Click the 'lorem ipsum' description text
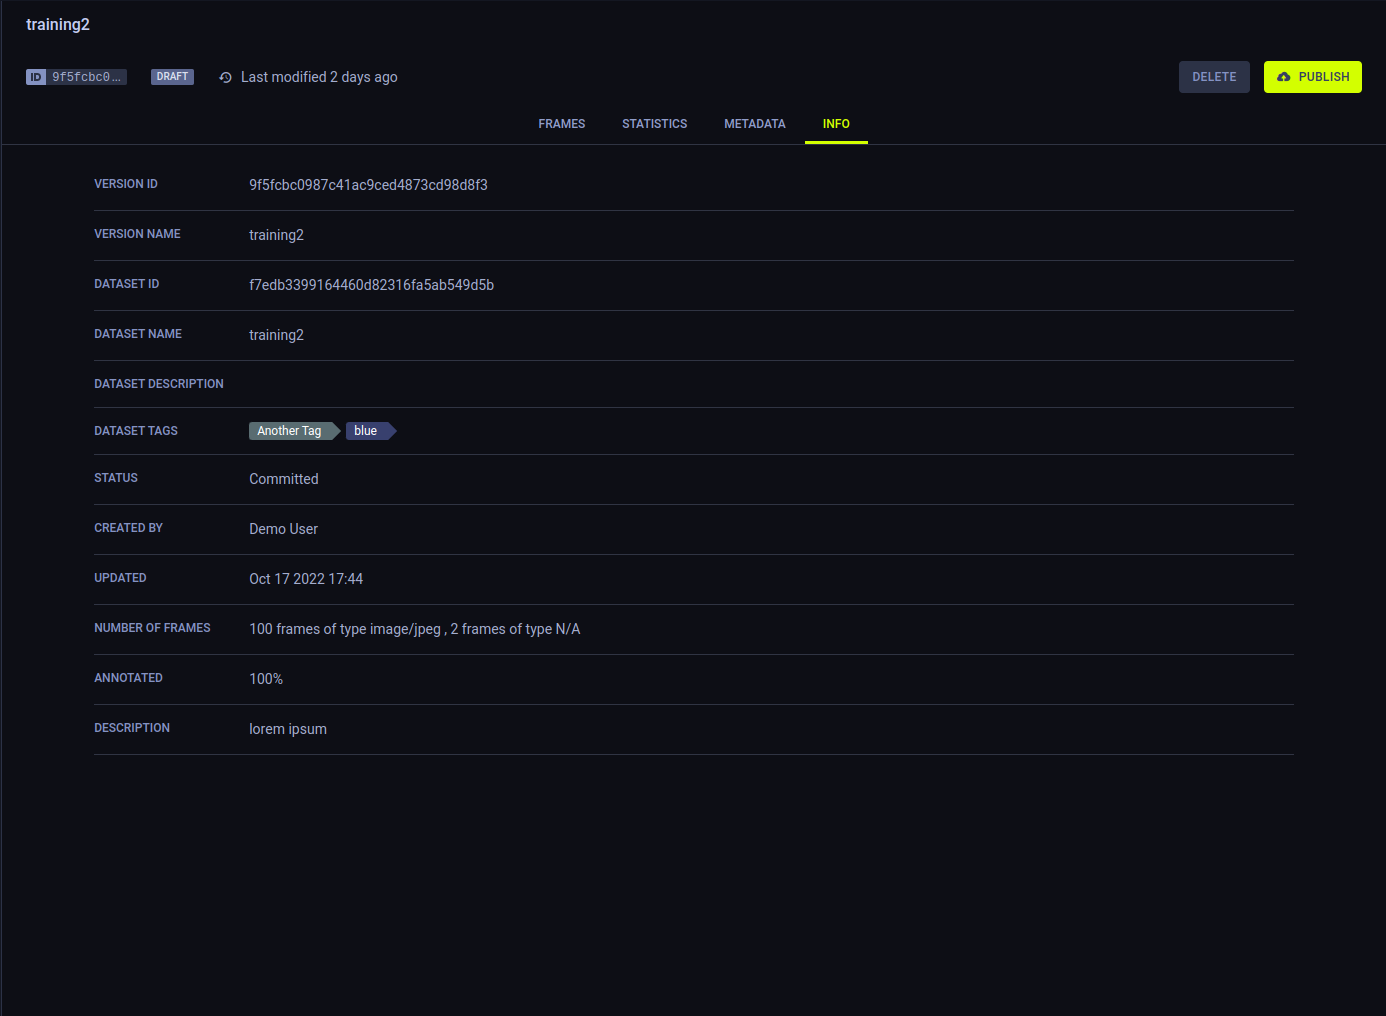1386x1016 pixels. 288,729
